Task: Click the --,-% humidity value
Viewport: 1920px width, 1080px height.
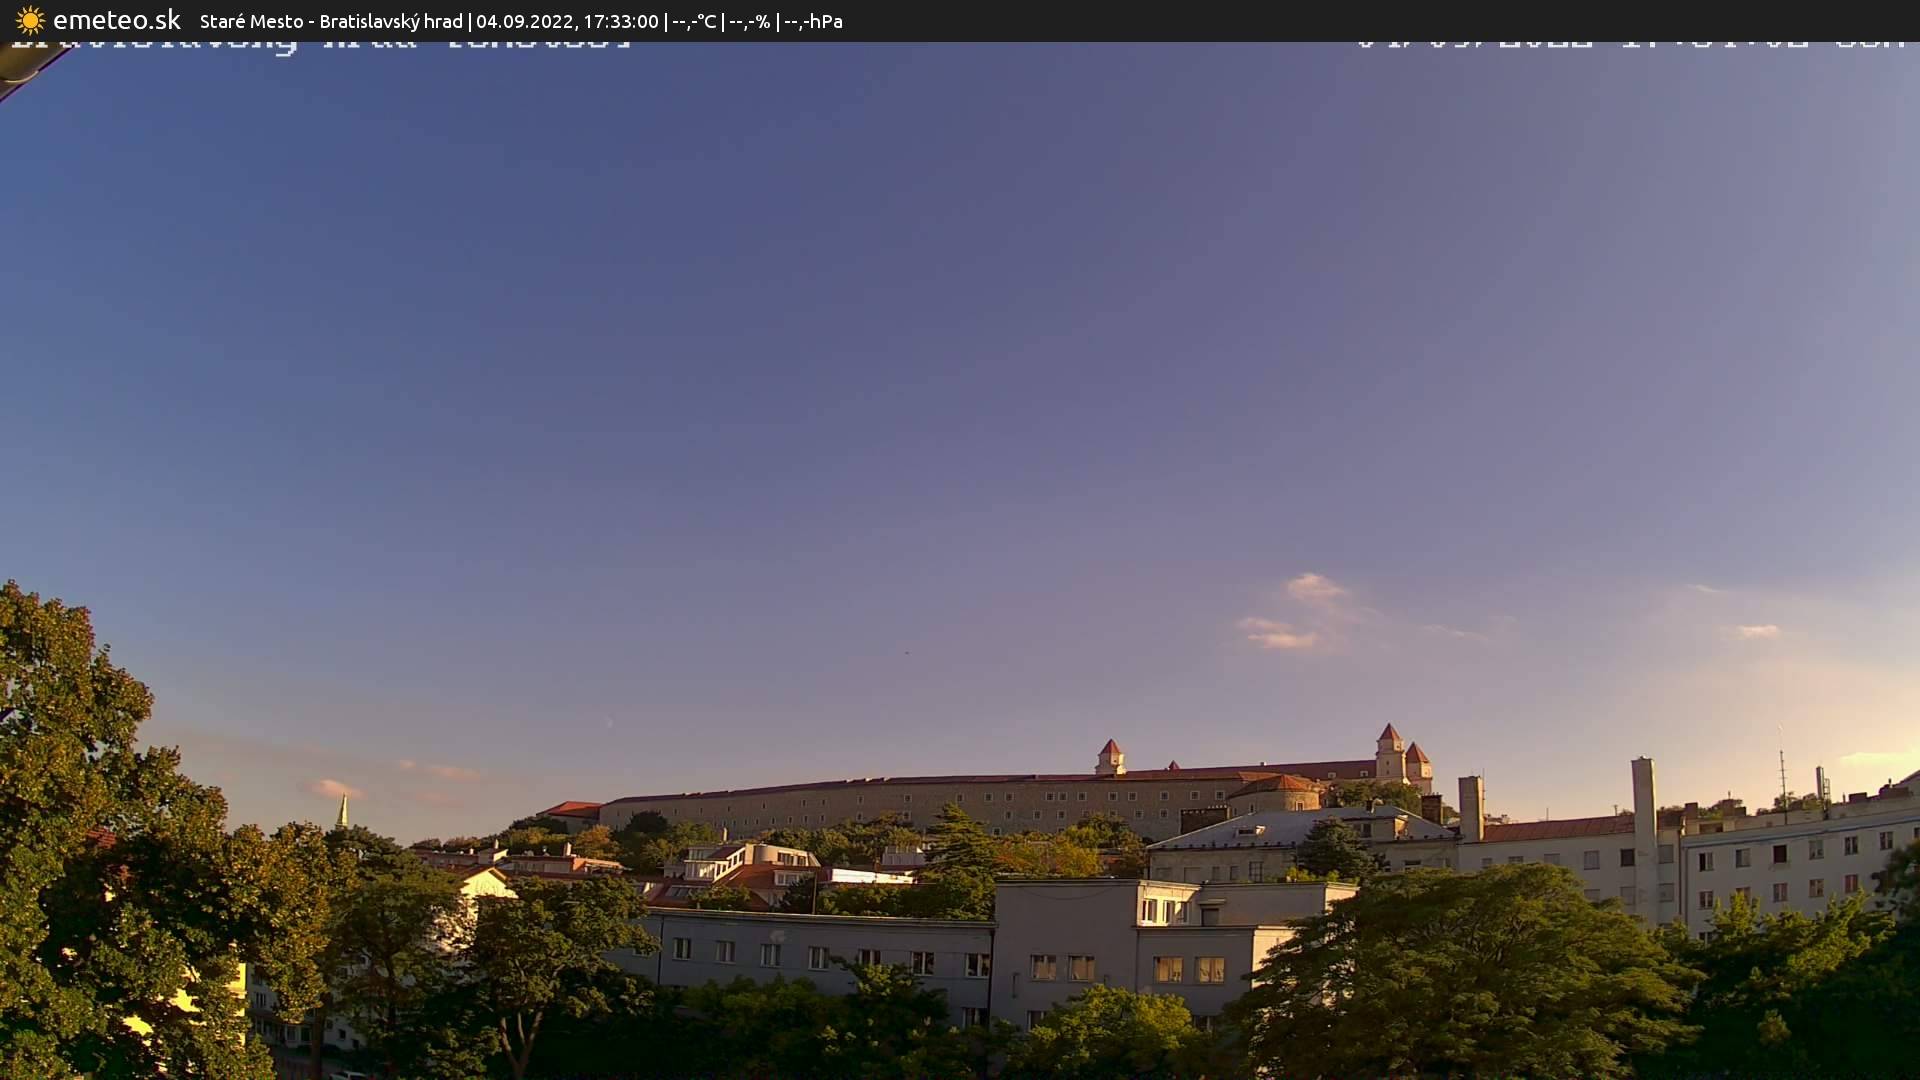Action: pyautogui.click(x=753, y=20)
